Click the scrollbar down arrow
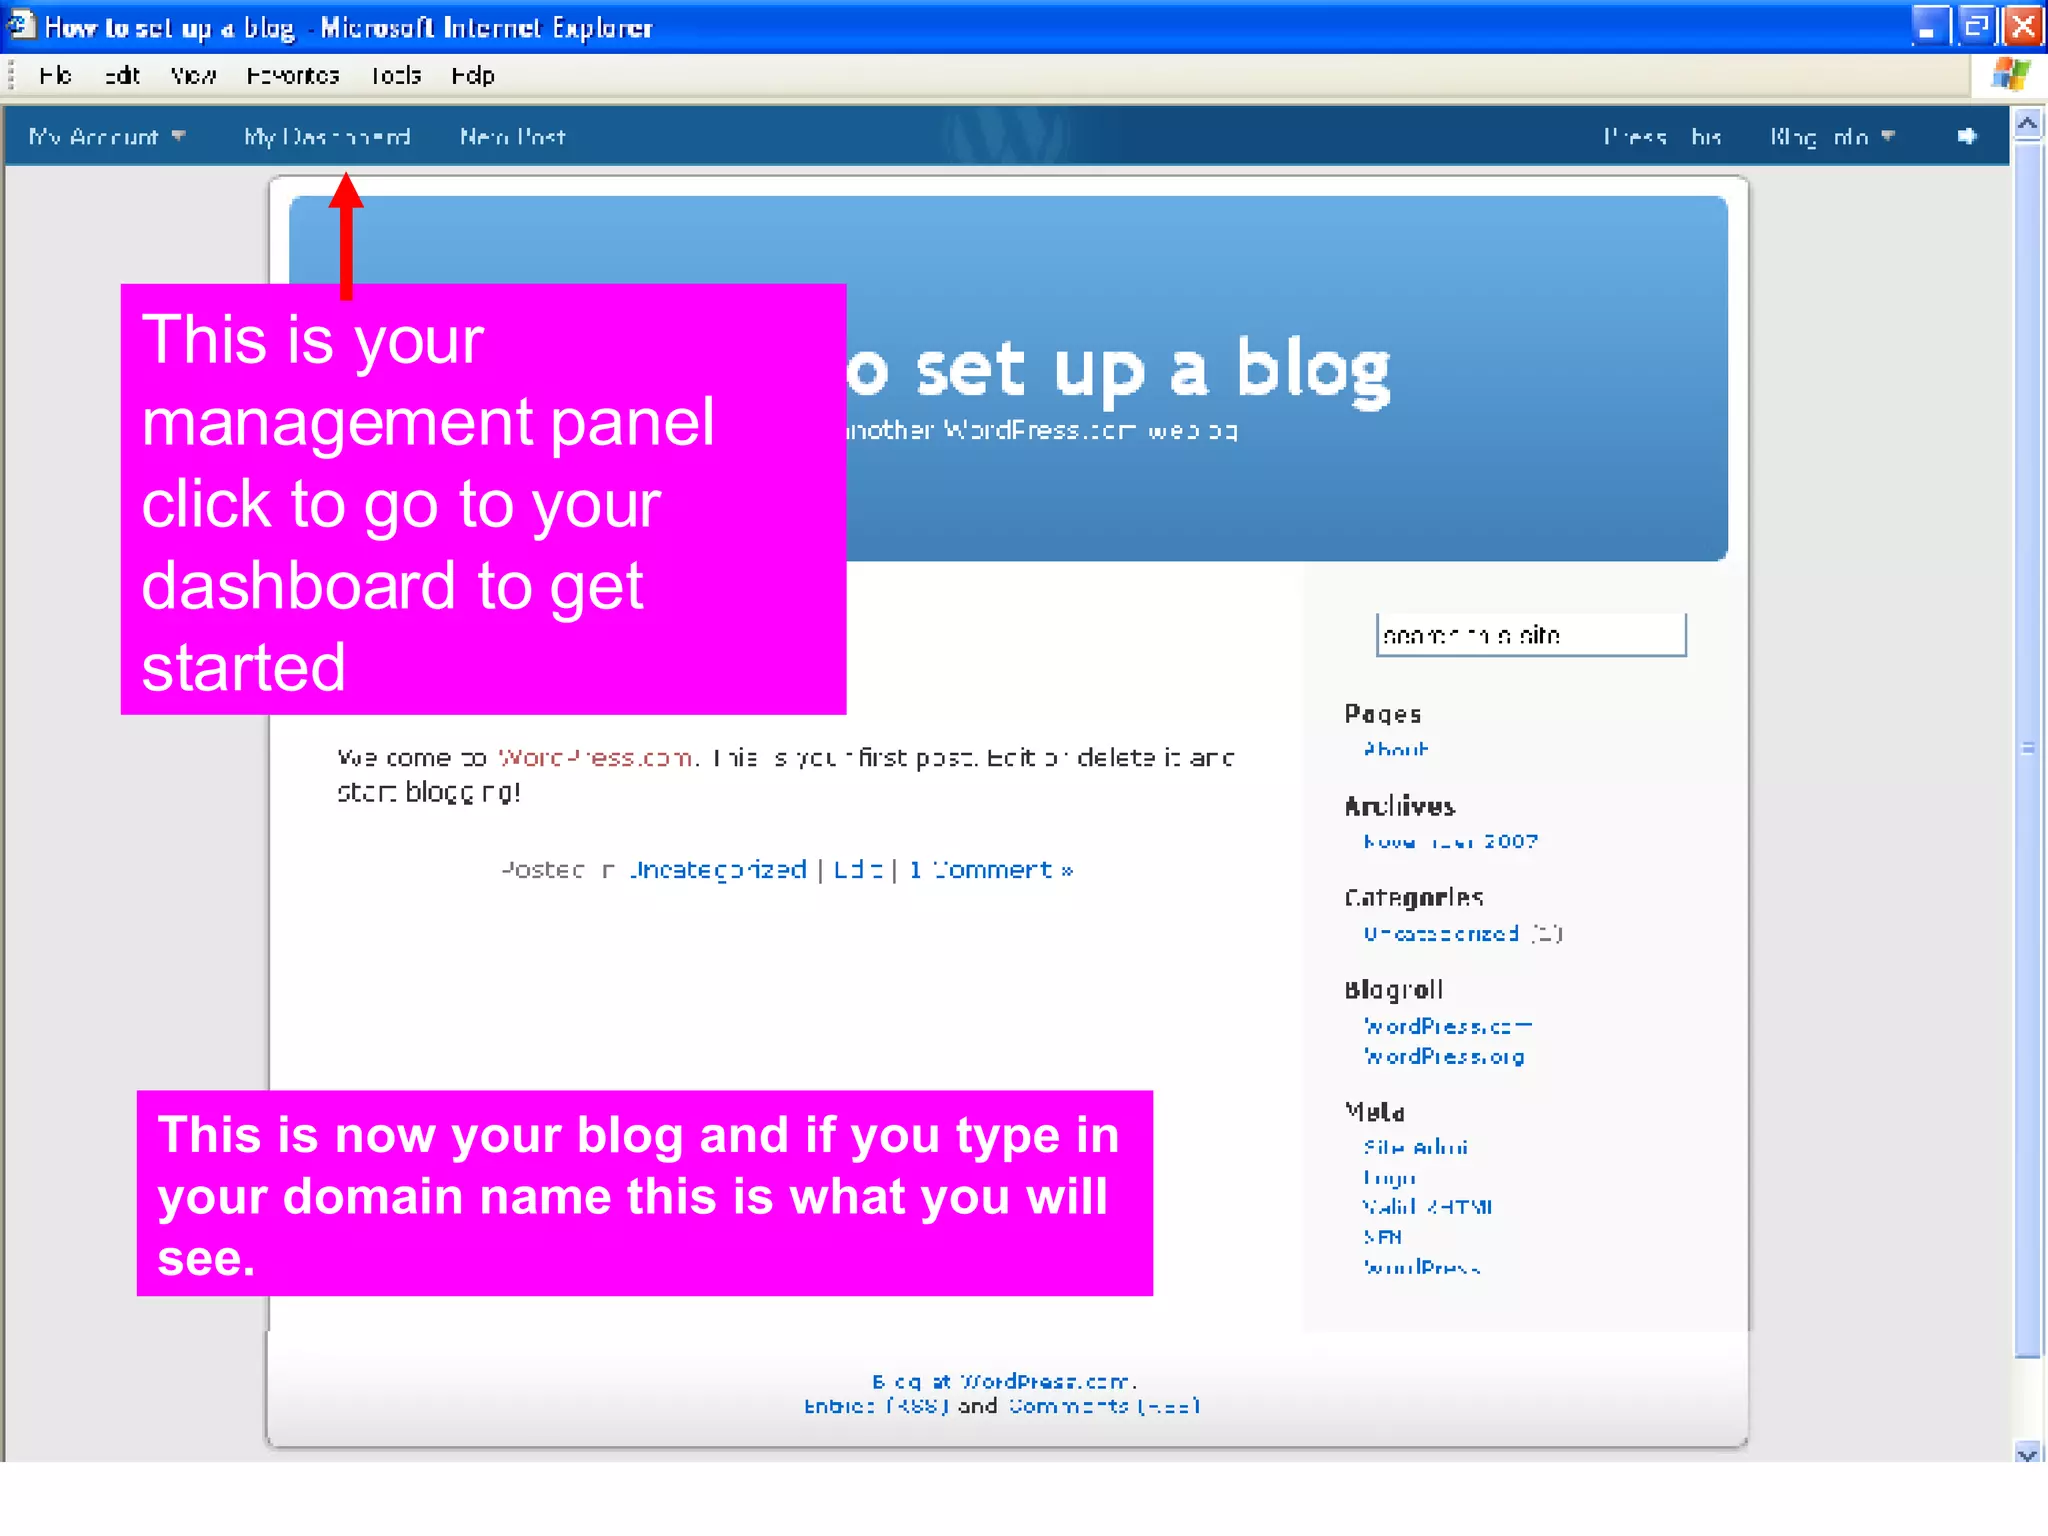2048x1536 pixels. click(2027, 1453)
